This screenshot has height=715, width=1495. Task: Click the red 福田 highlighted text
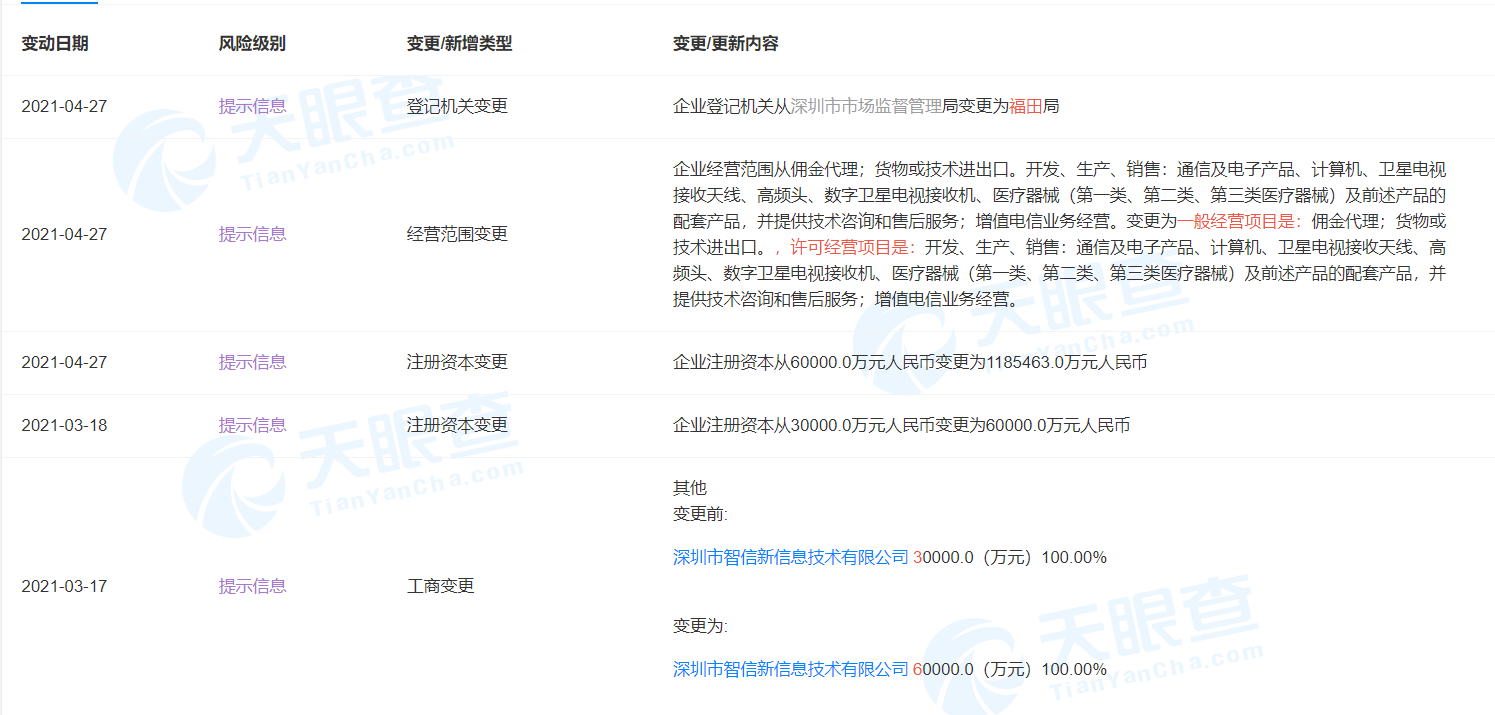point(1026,106)
